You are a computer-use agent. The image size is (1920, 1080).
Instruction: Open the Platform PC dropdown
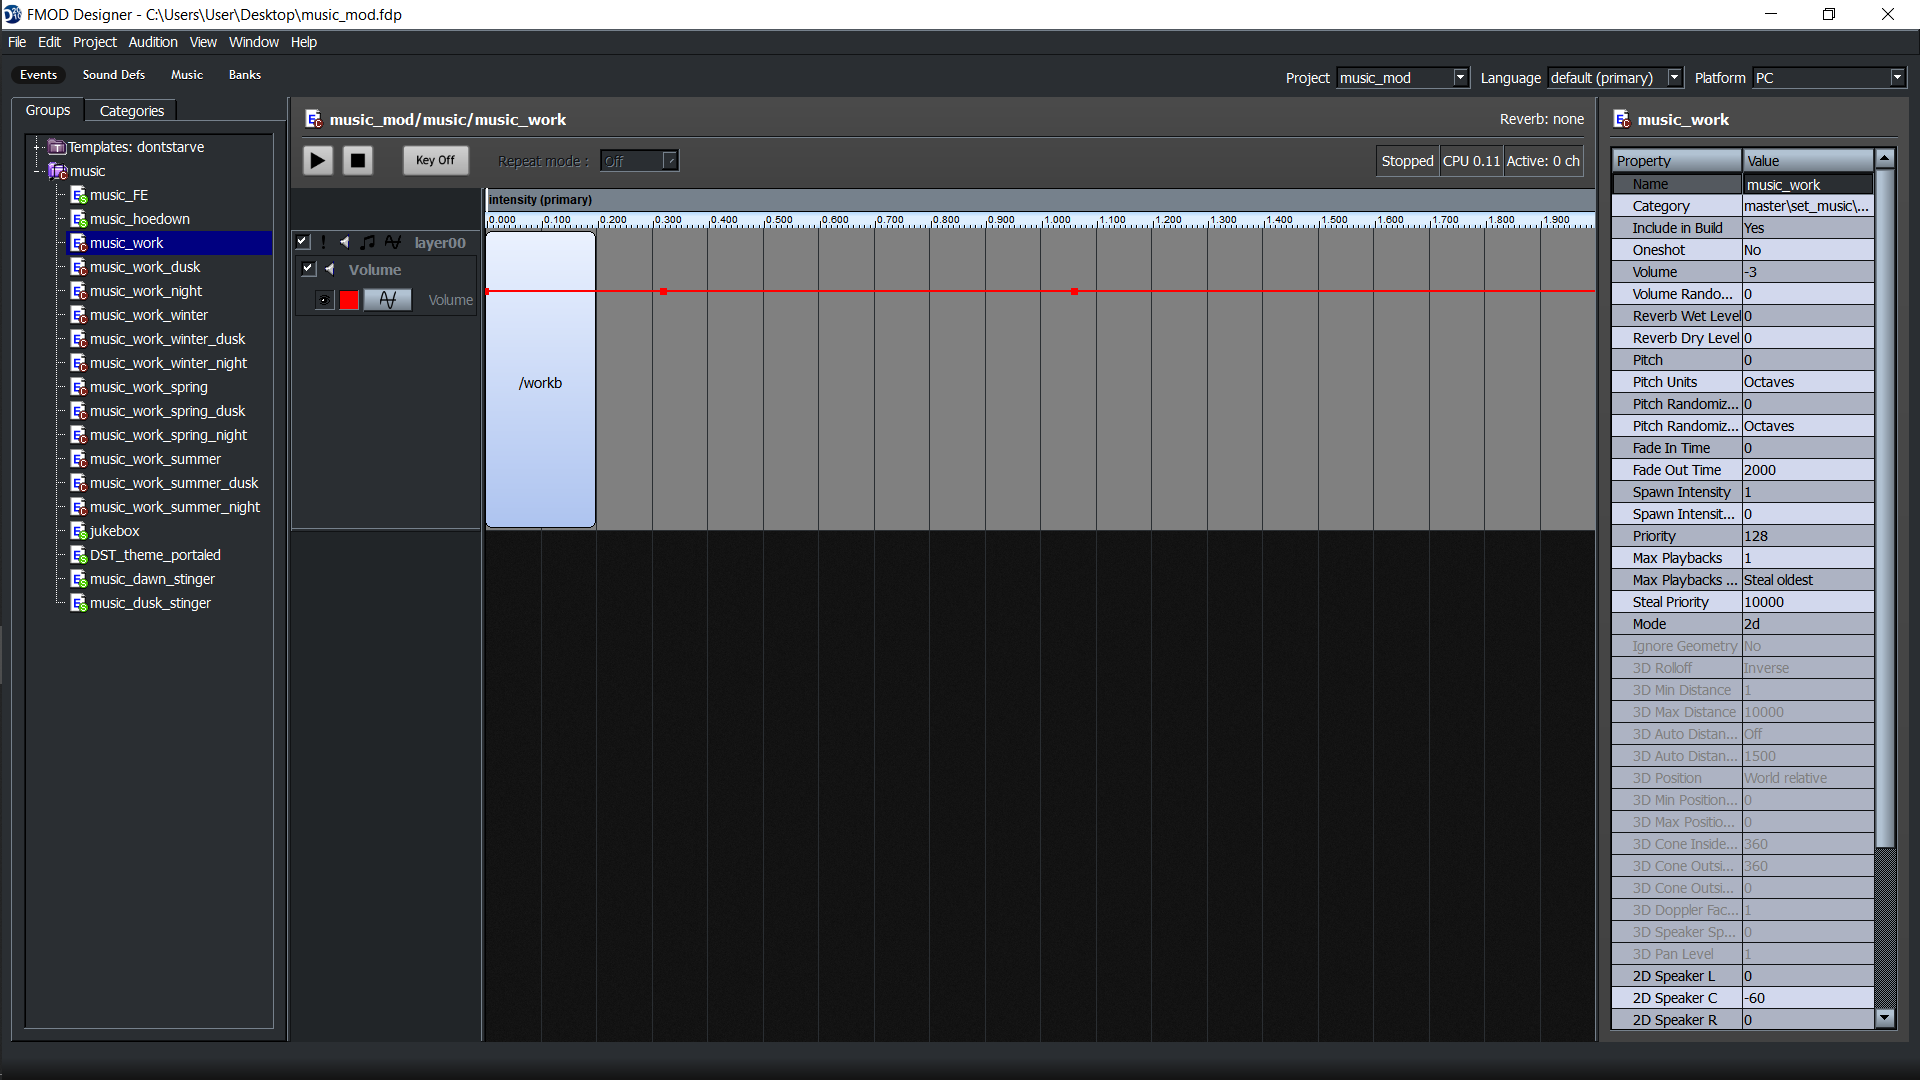[1897, 78]
